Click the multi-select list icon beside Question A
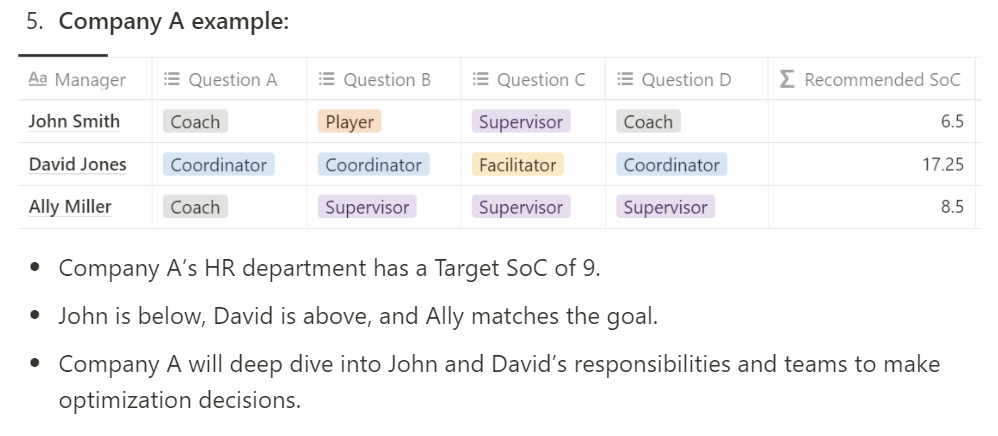The image size is (998, 436). 172,79
